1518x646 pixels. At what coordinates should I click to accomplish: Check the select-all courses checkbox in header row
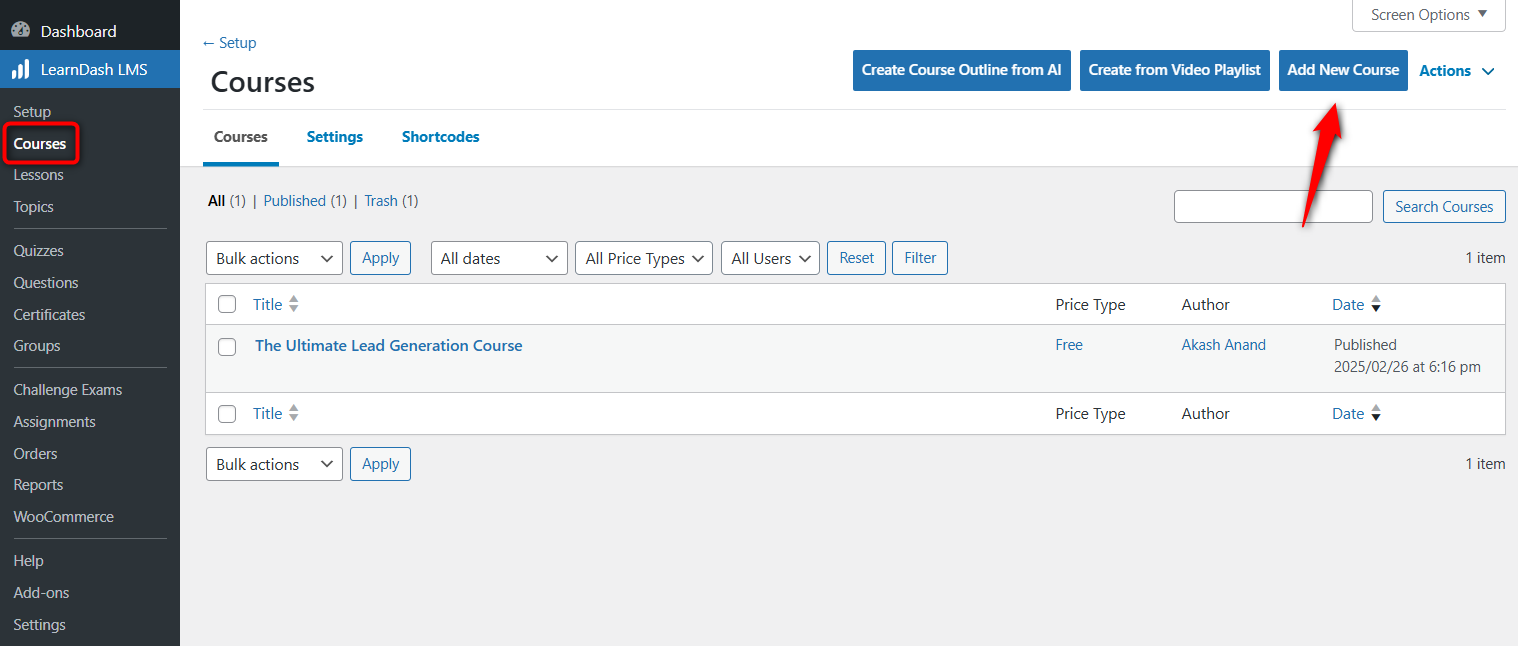(x=227, y=303)
